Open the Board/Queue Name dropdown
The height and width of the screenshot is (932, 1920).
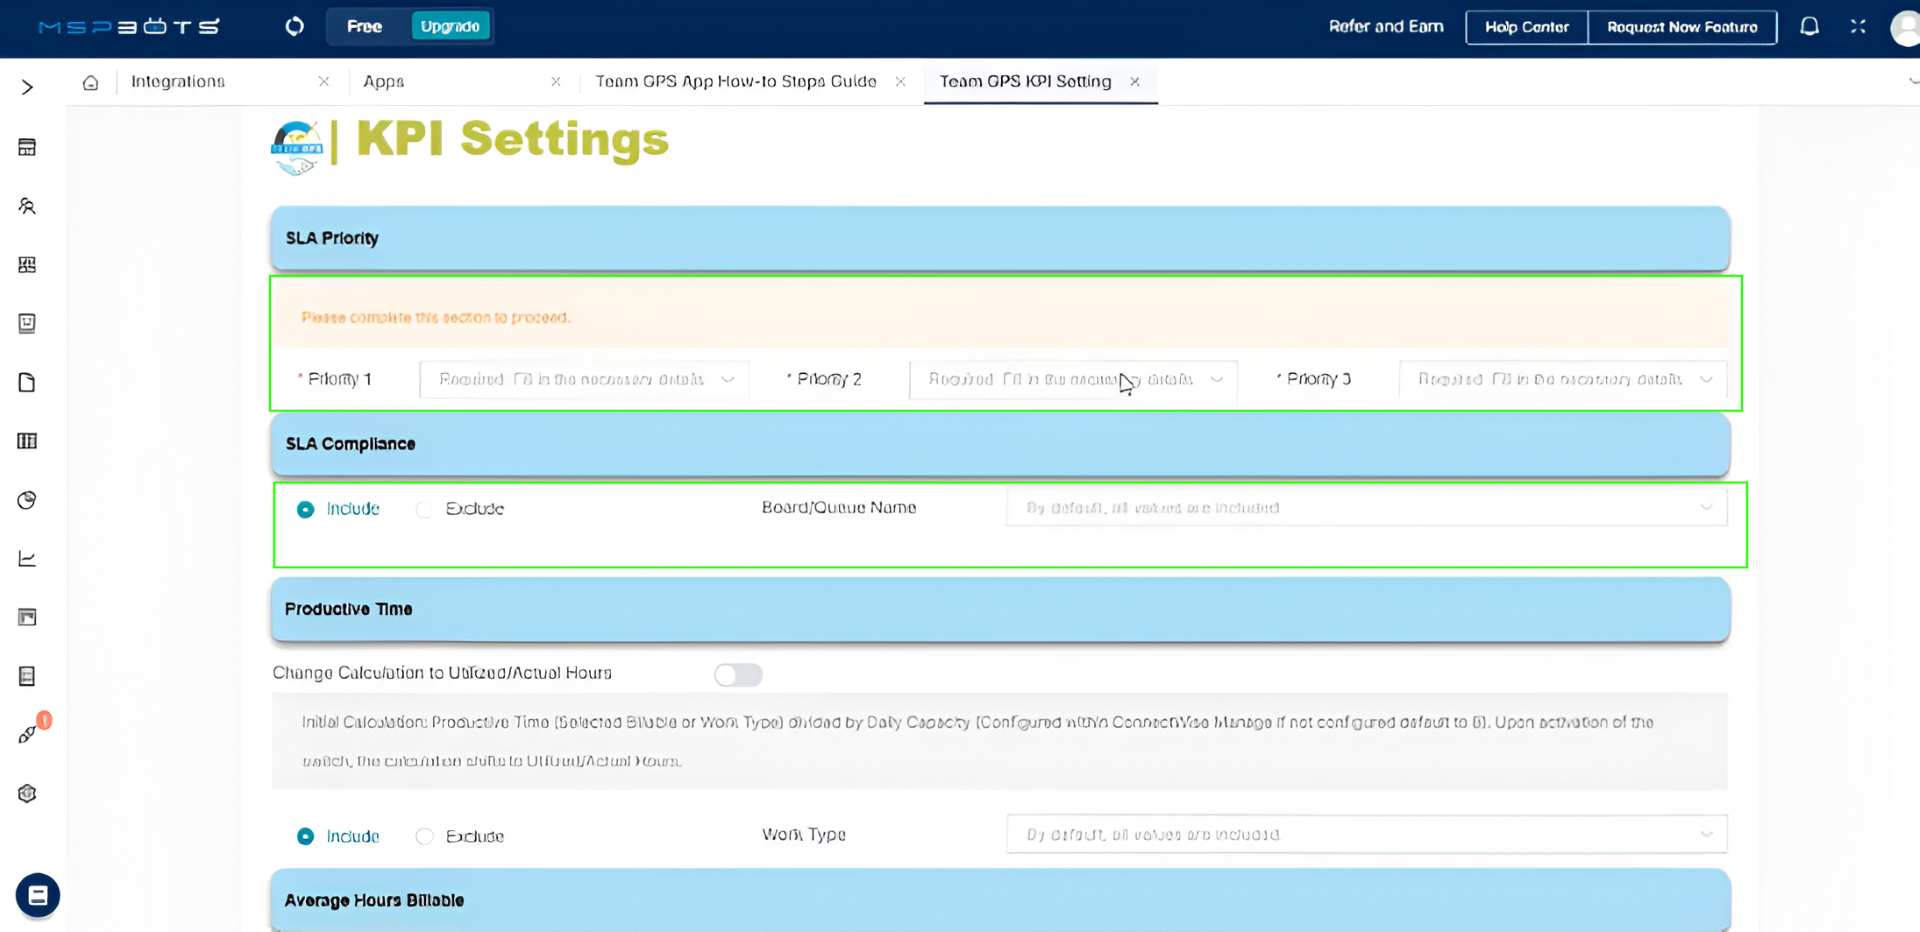[x=1366, y=508]
